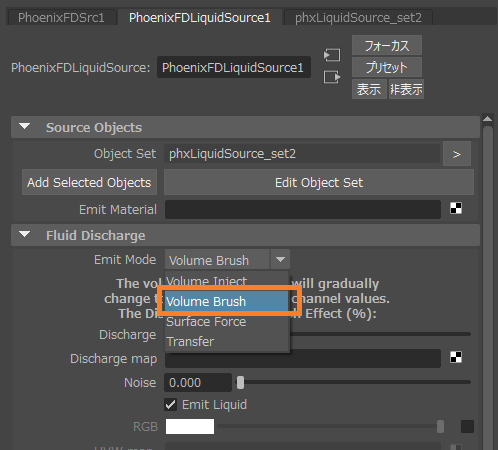Click the プリセット button
Image resolution: width=498 pixels, height=450 pixels.
tap(387, 67)
